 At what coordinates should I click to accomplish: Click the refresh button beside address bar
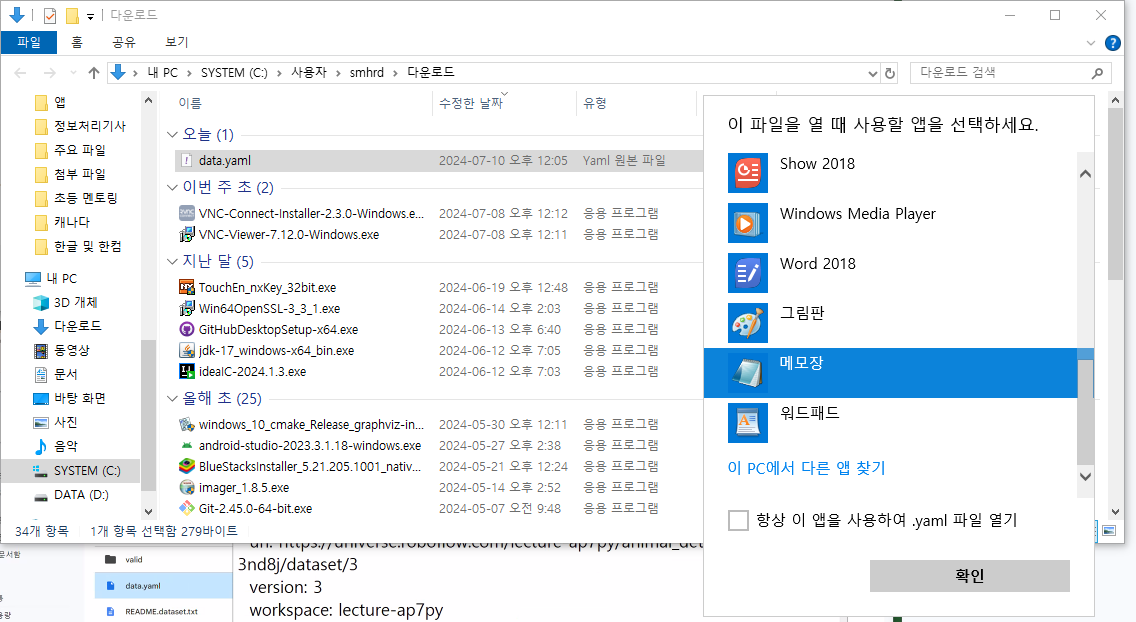click(x=890, y=73)
